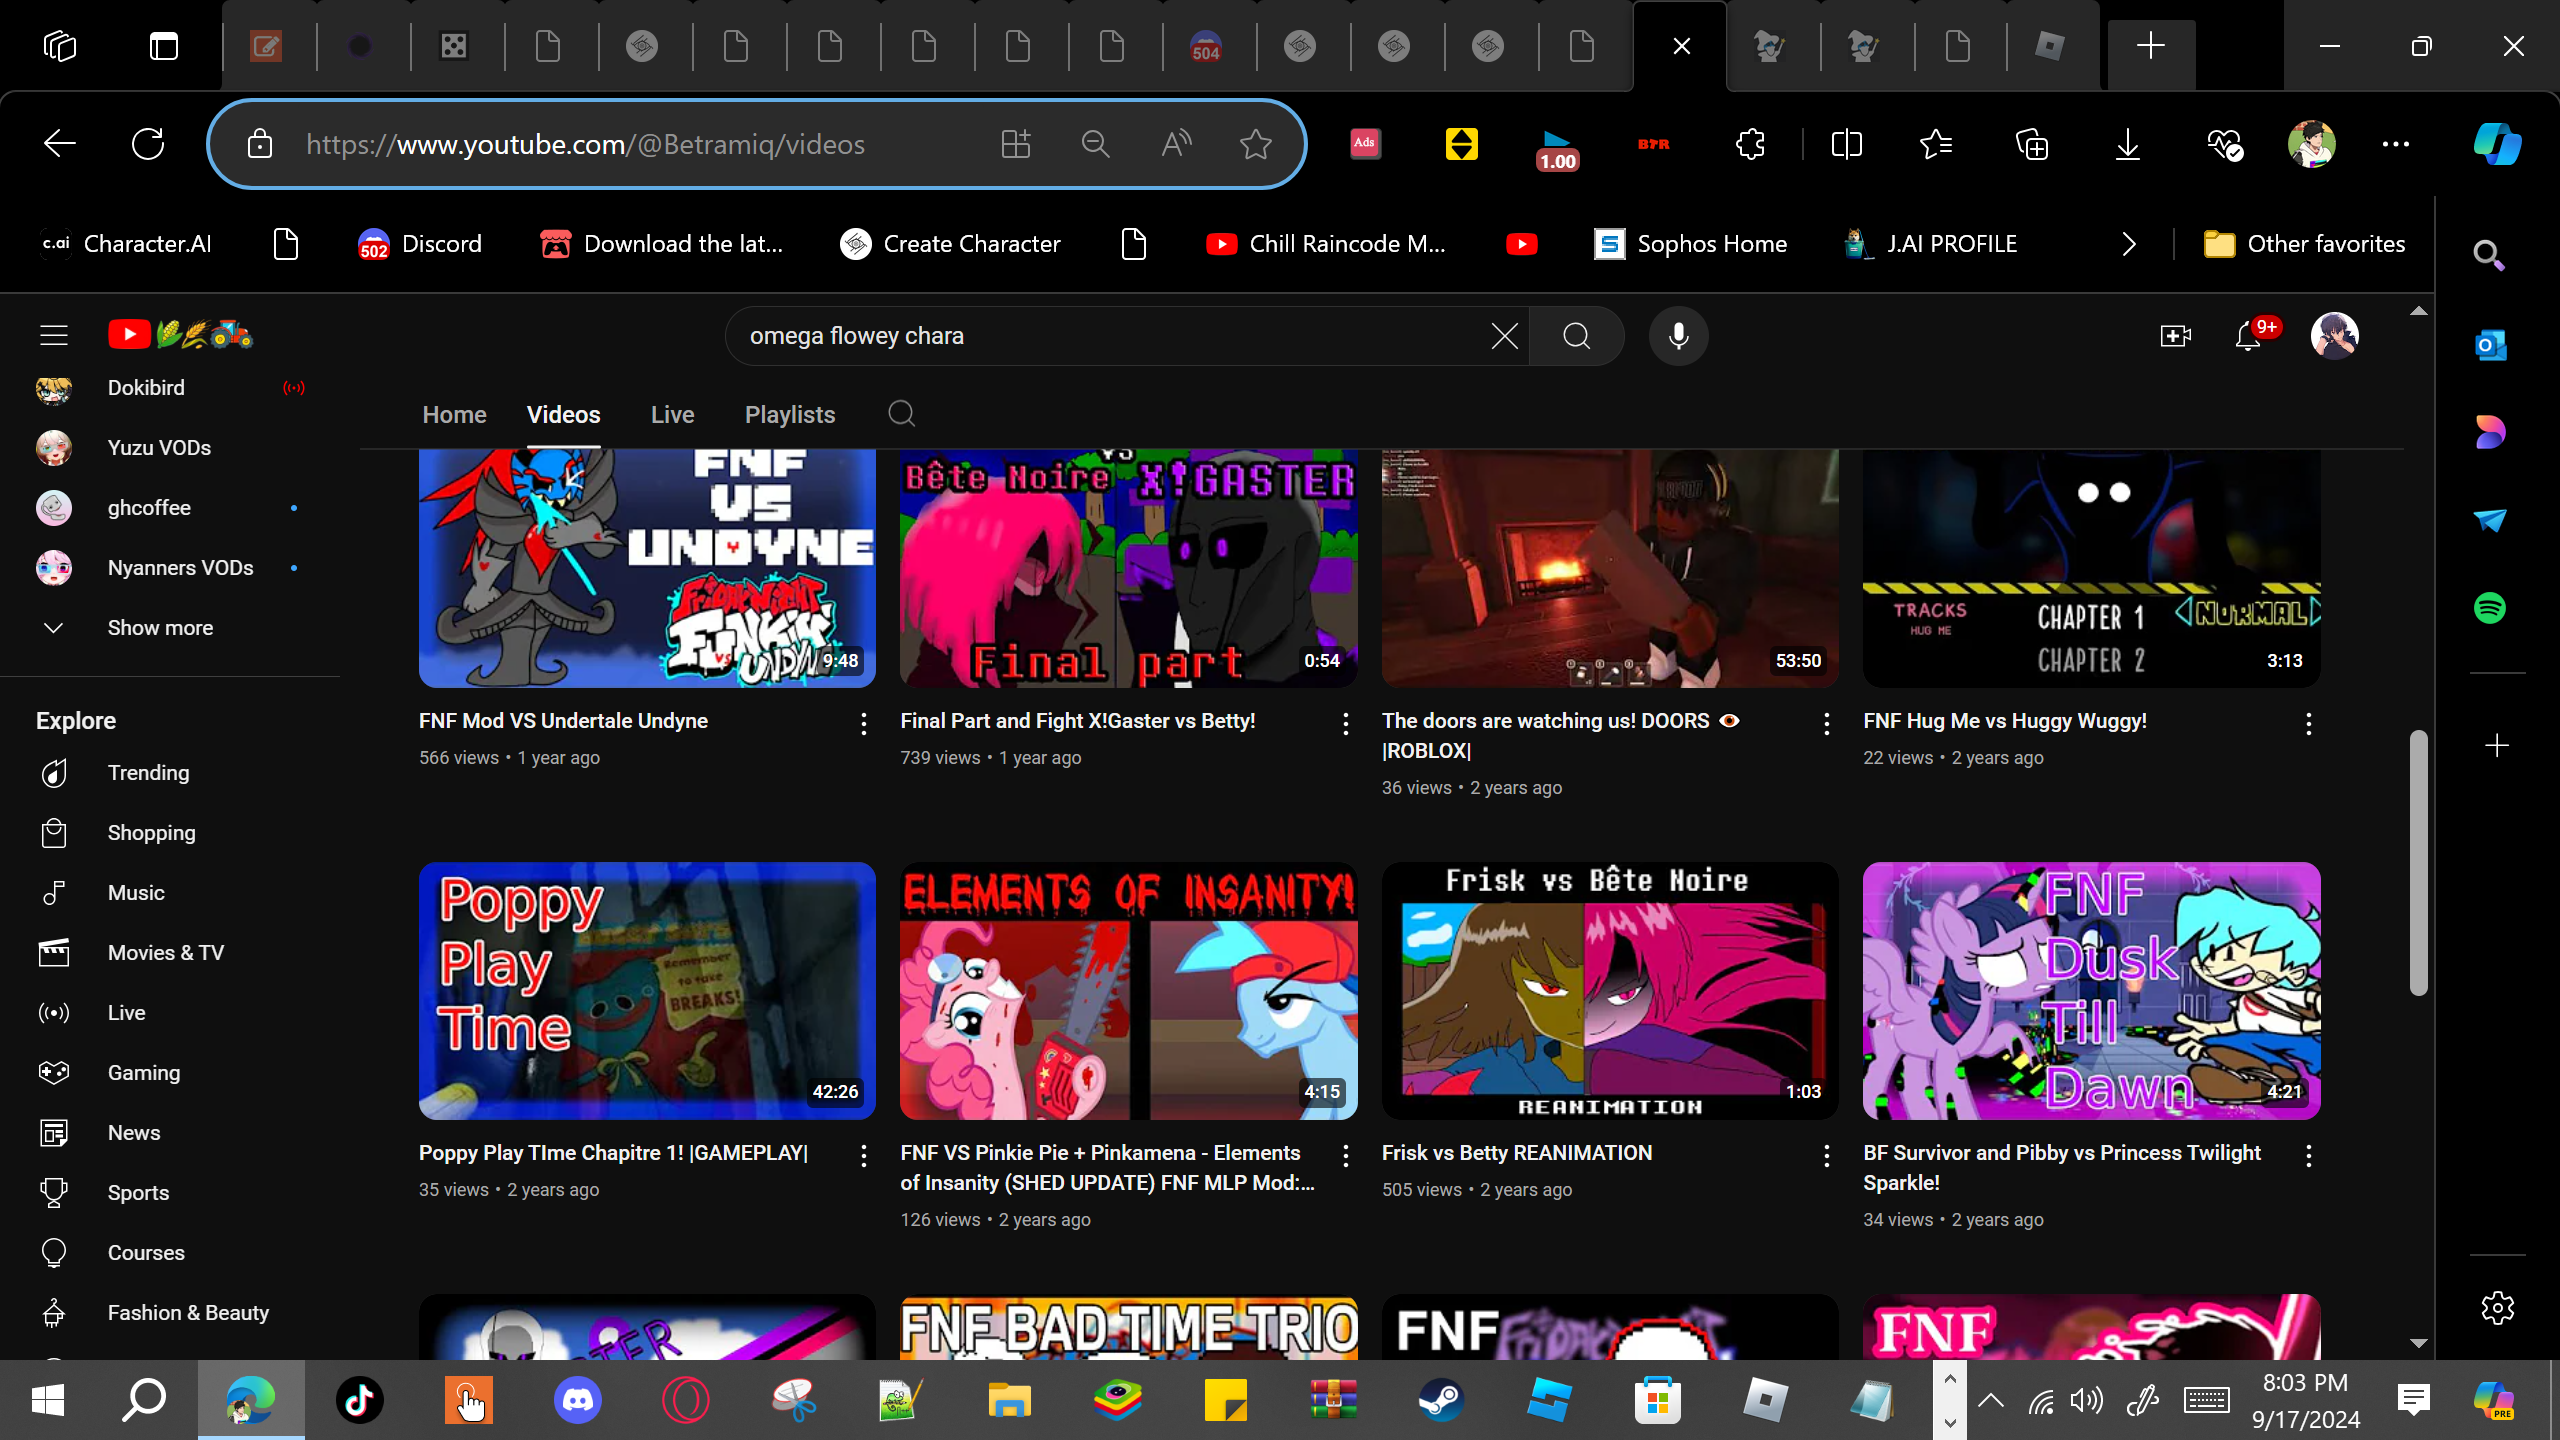Expand Show more subscriptions list

160,628
